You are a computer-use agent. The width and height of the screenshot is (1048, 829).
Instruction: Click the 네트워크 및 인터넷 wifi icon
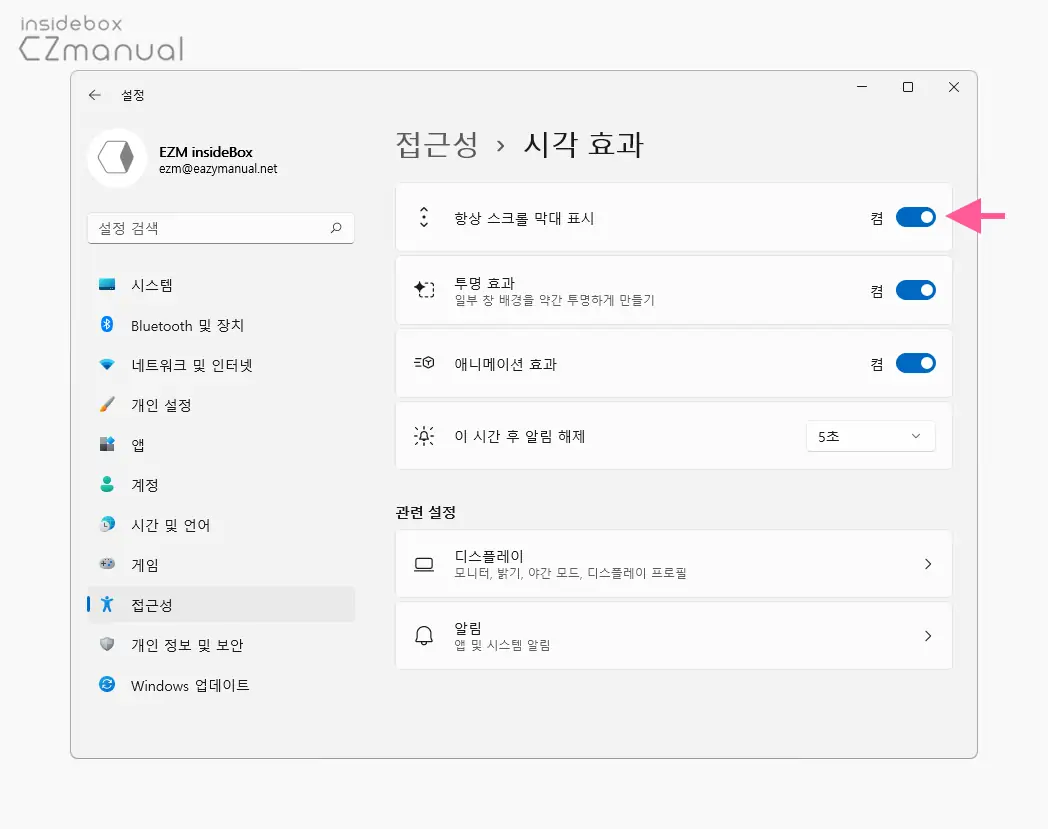coord(107,364)
